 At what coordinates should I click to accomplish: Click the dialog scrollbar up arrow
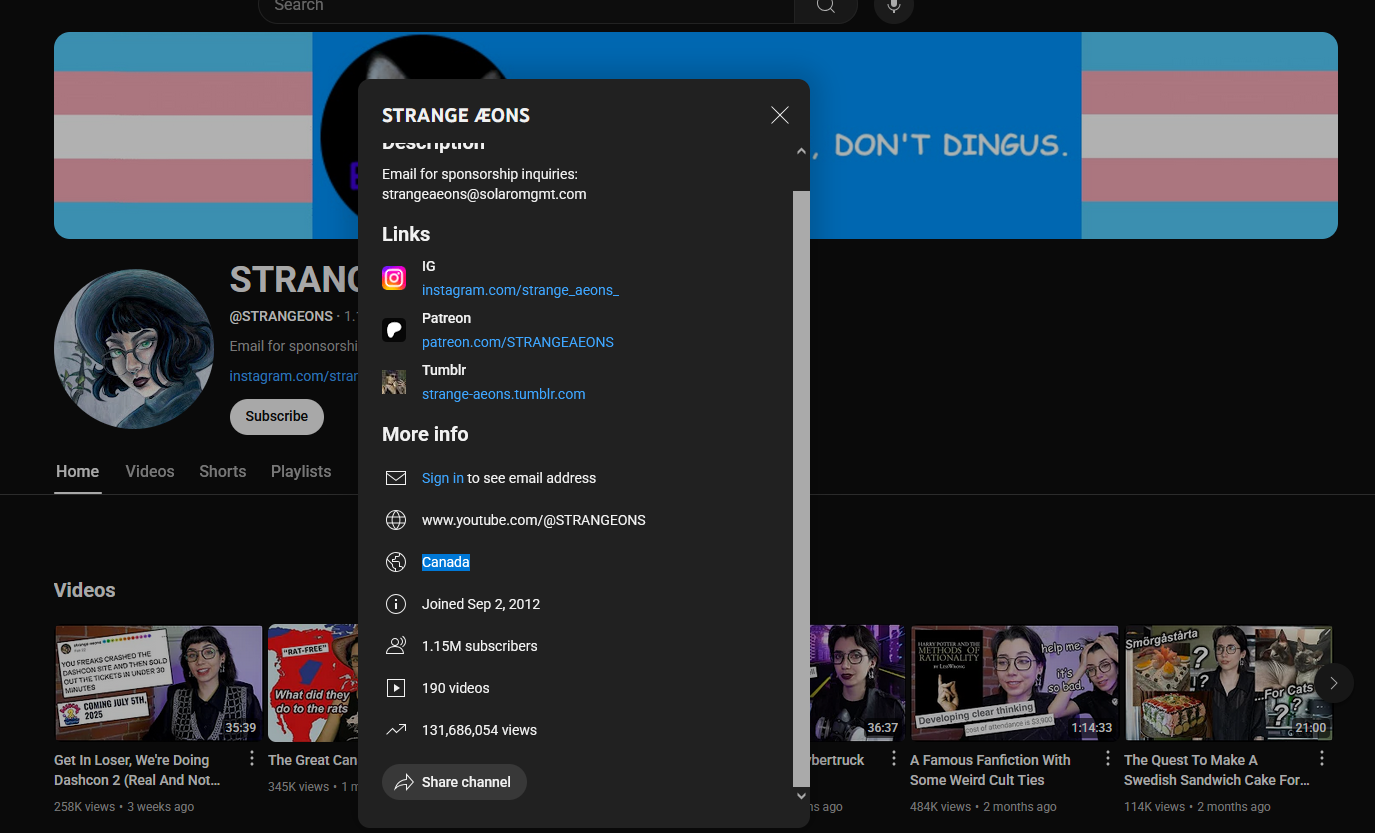(x=801, y=151)
